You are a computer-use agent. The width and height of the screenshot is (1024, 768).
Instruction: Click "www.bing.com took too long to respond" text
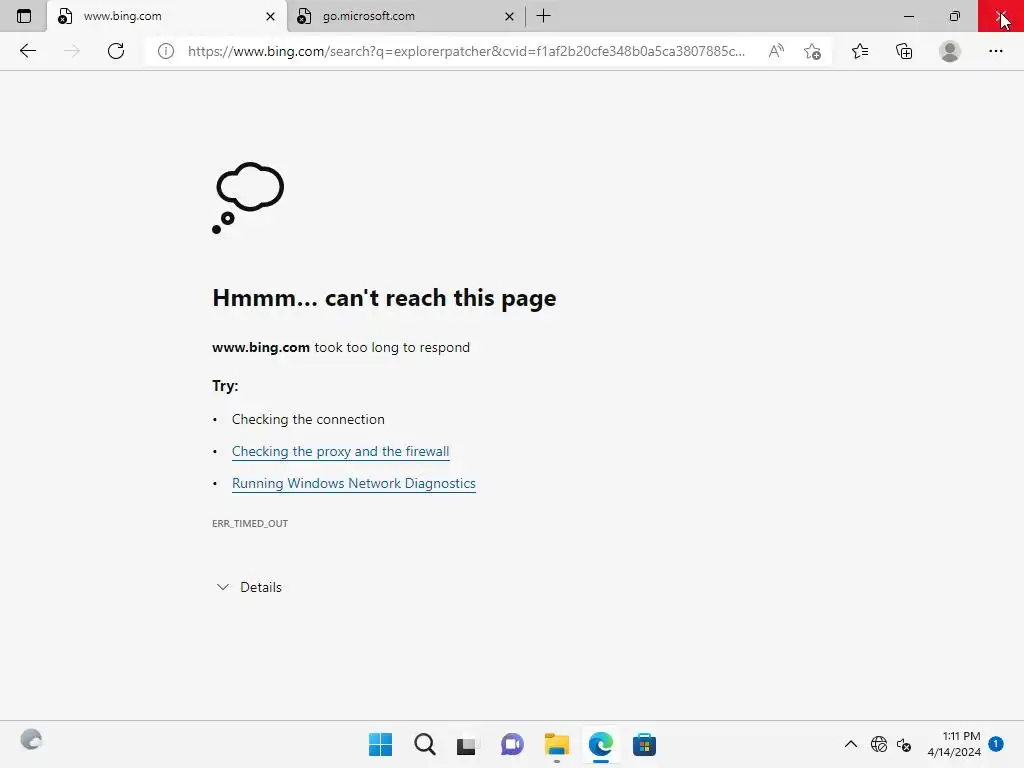[341, 347]
